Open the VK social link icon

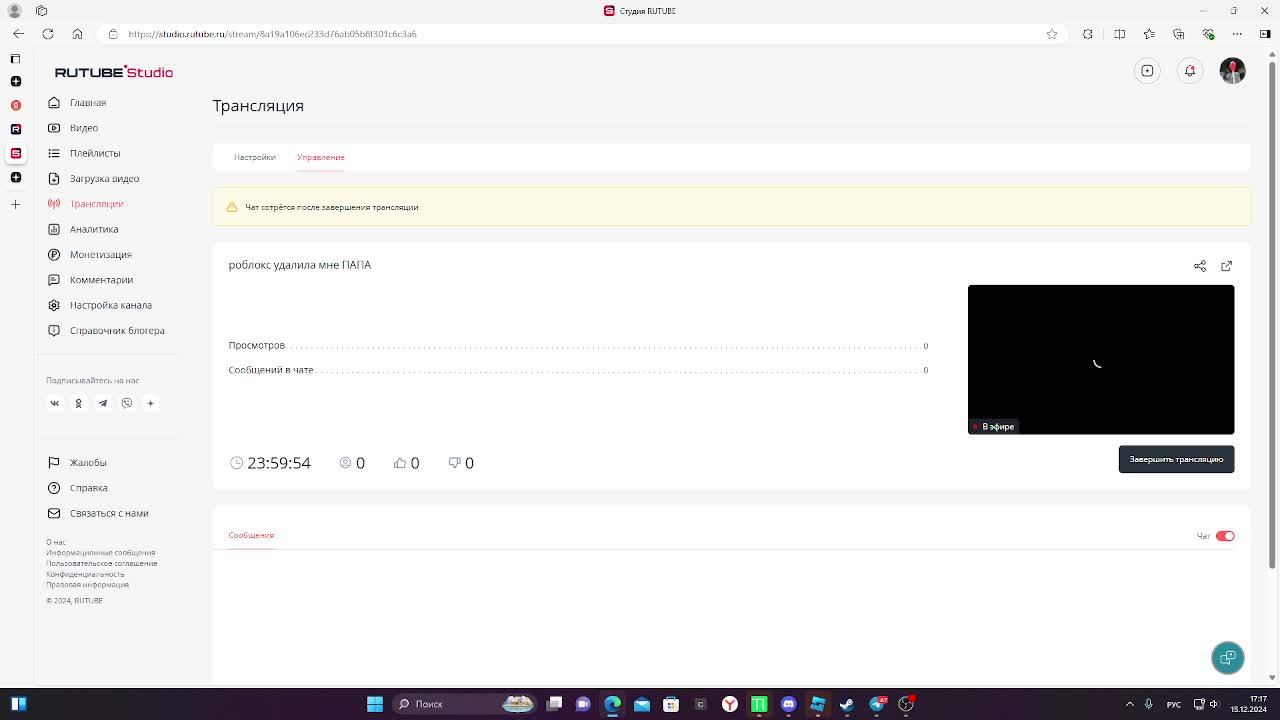pyautogui.click(x=55, y=403)
